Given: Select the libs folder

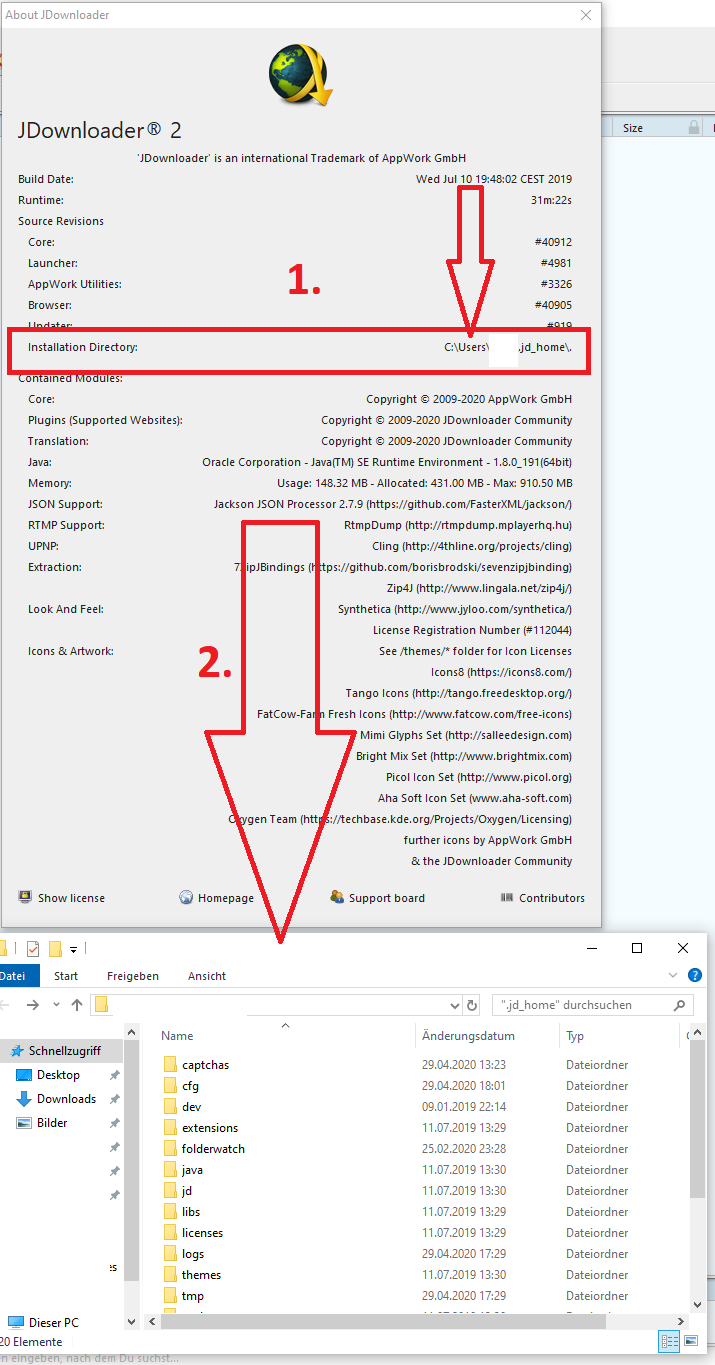Looking at the screenshot, I should click(x=191, y=1212).
